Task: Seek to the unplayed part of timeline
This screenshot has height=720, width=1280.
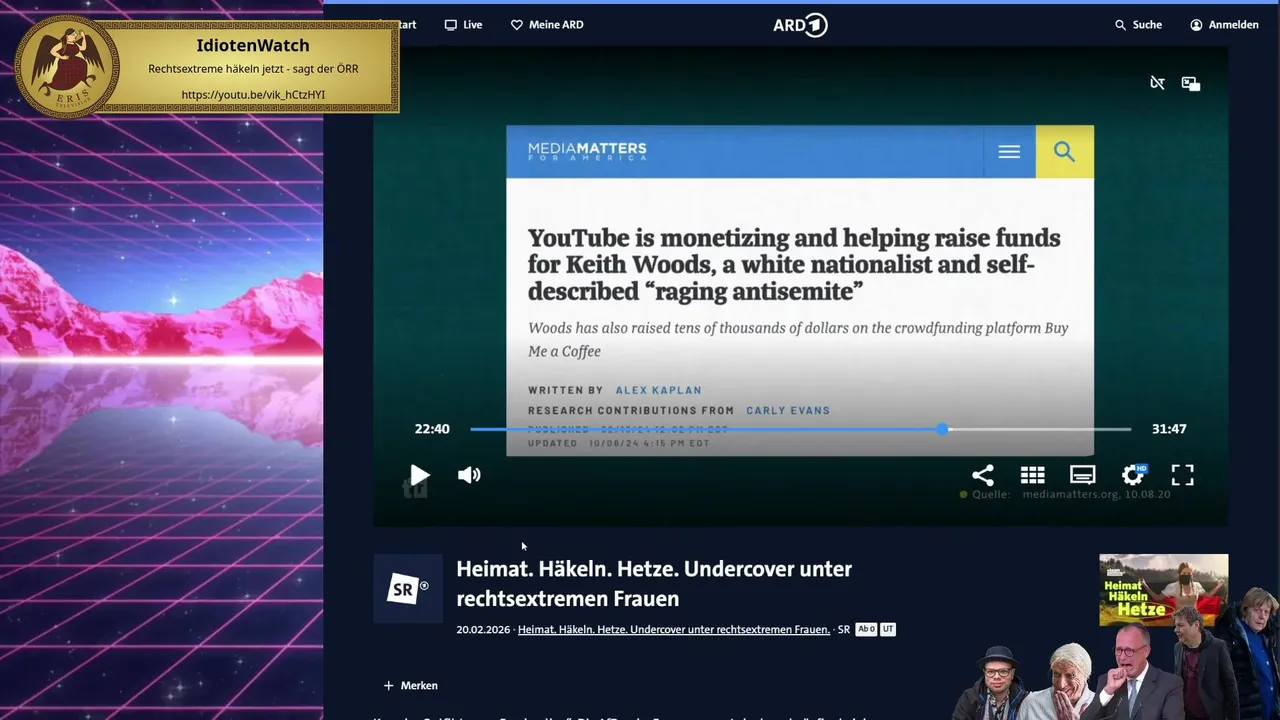Action: pos(1040,429)
